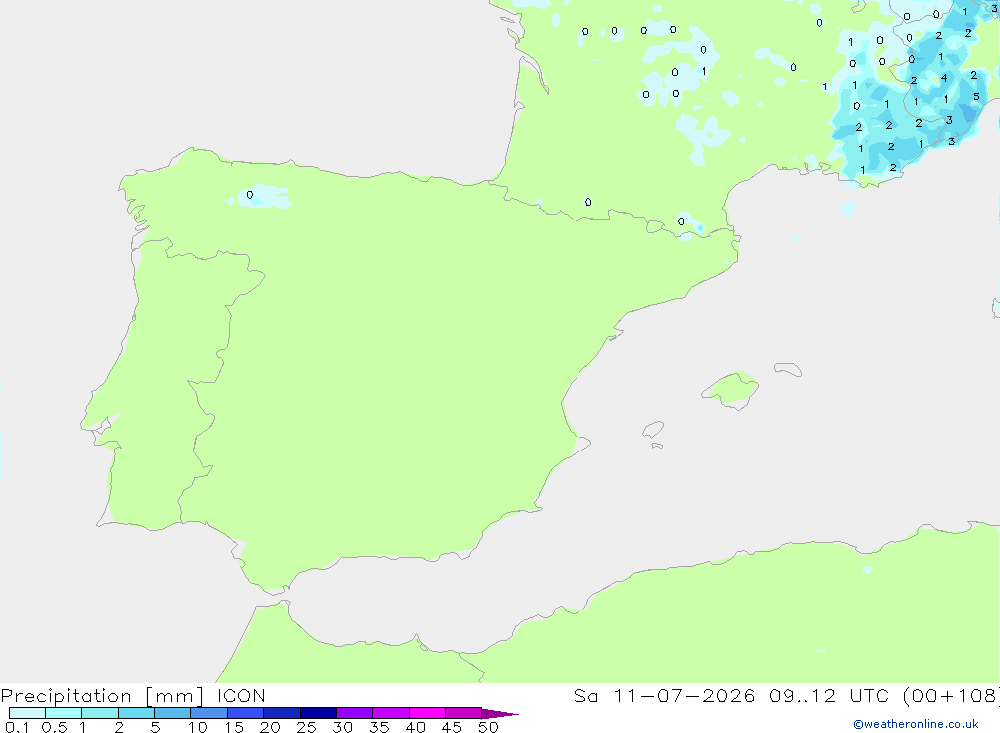Pick the 1–2 mm legend color box

99,713
